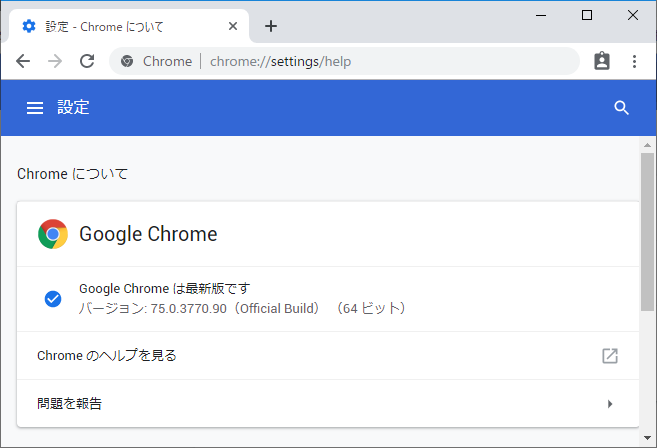Viewport: 657px width, 448px height.
Task: Reload the page with the refresh icon
Action: 87,61
